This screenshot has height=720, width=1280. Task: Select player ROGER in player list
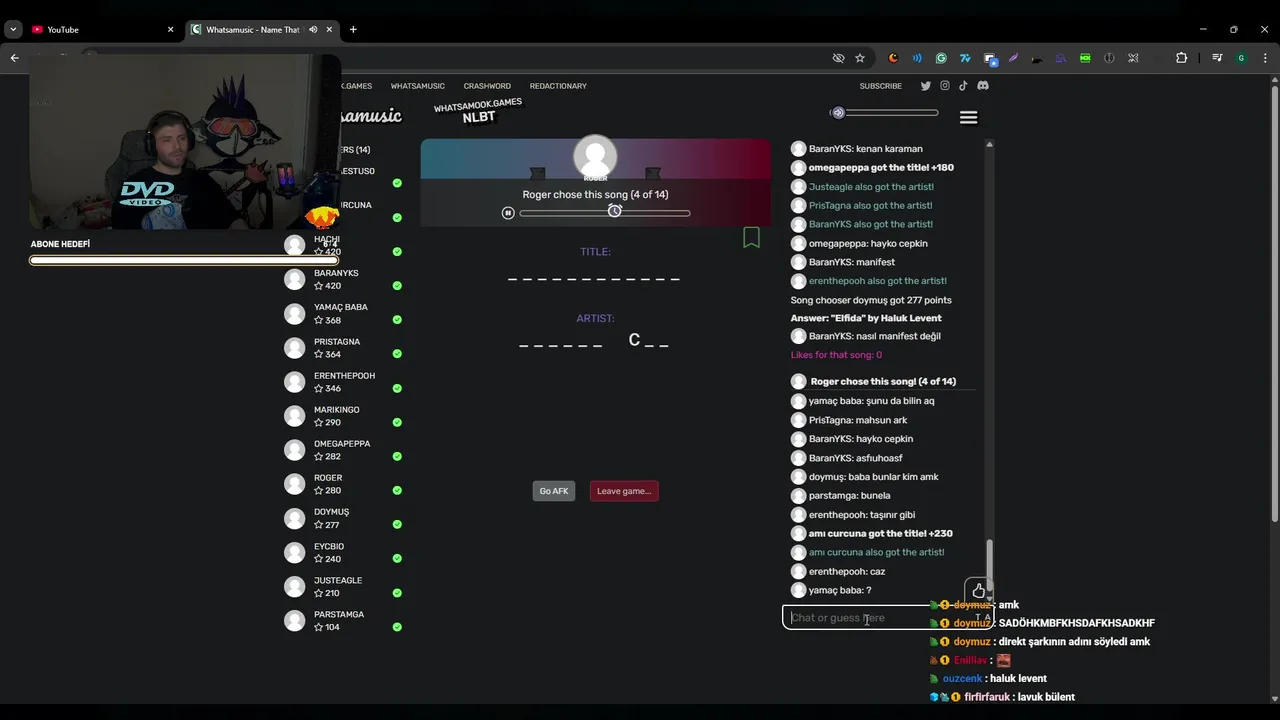point(342,484)
